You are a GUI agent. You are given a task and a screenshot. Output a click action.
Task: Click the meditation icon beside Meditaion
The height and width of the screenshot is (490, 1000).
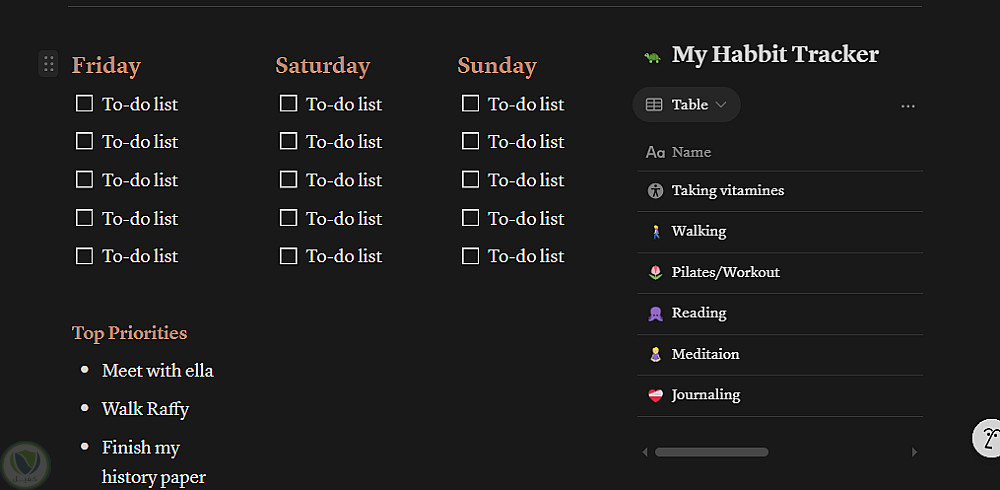pos(656,355)
